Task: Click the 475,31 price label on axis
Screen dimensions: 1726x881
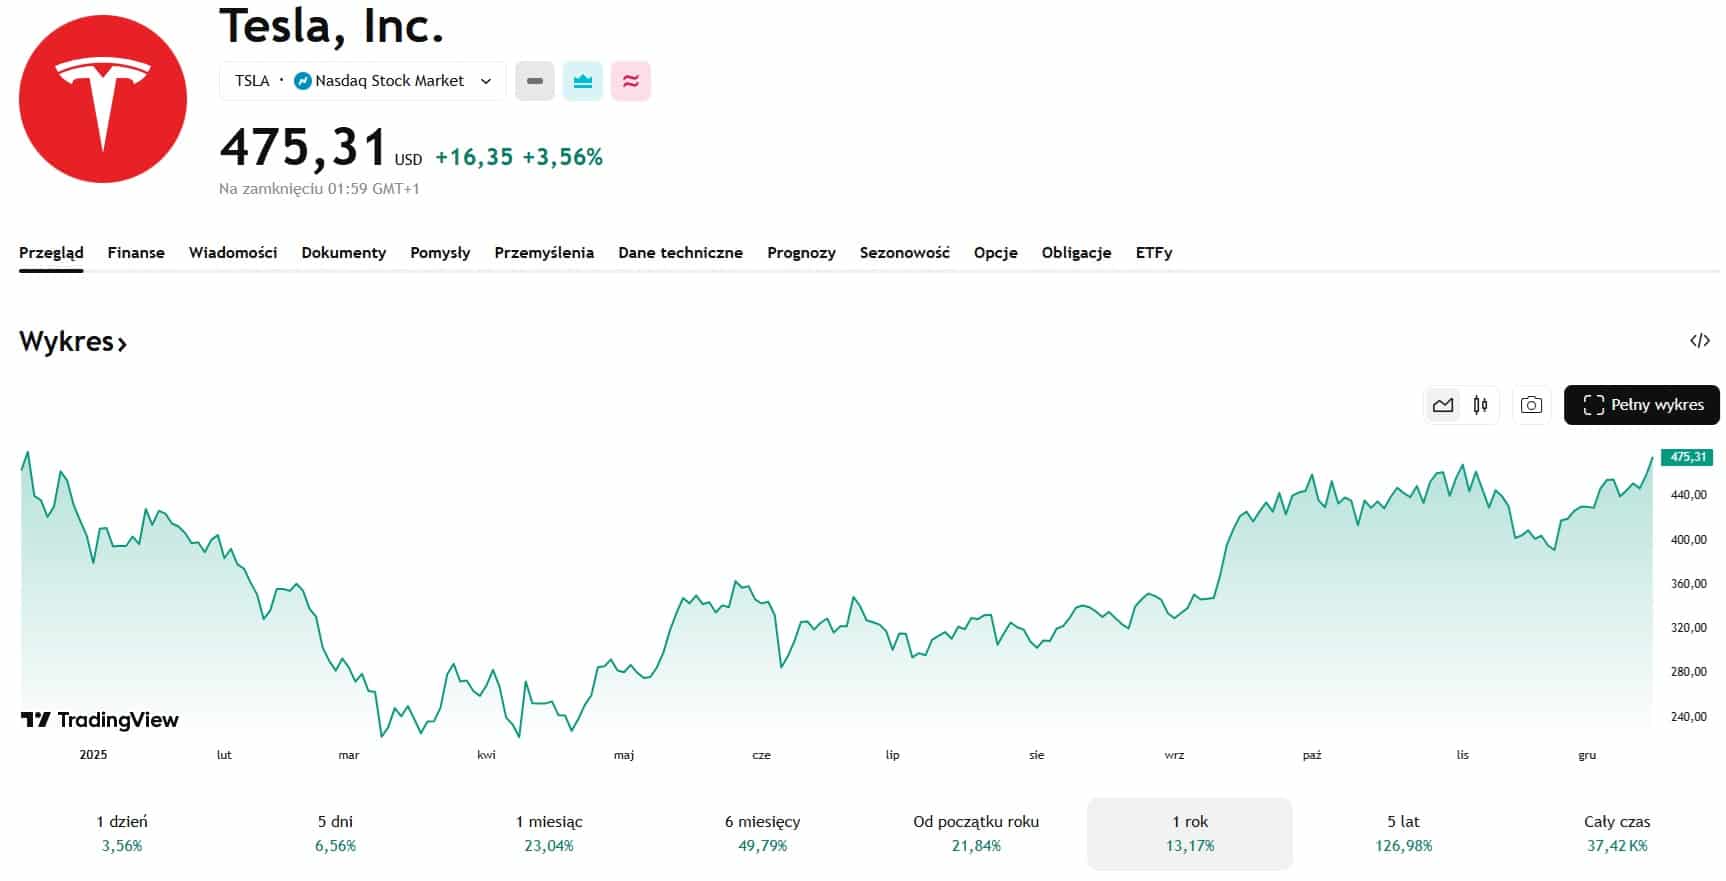Action: pyautogui.click(x=1688, y=457)
